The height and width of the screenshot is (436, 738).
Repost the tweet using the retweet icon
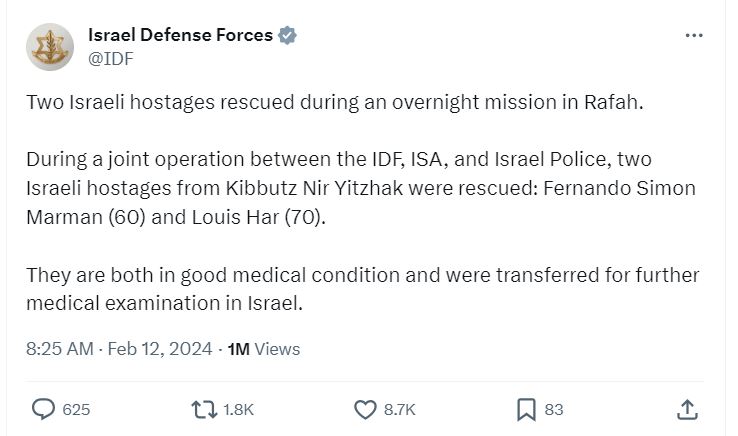(202, 409)
